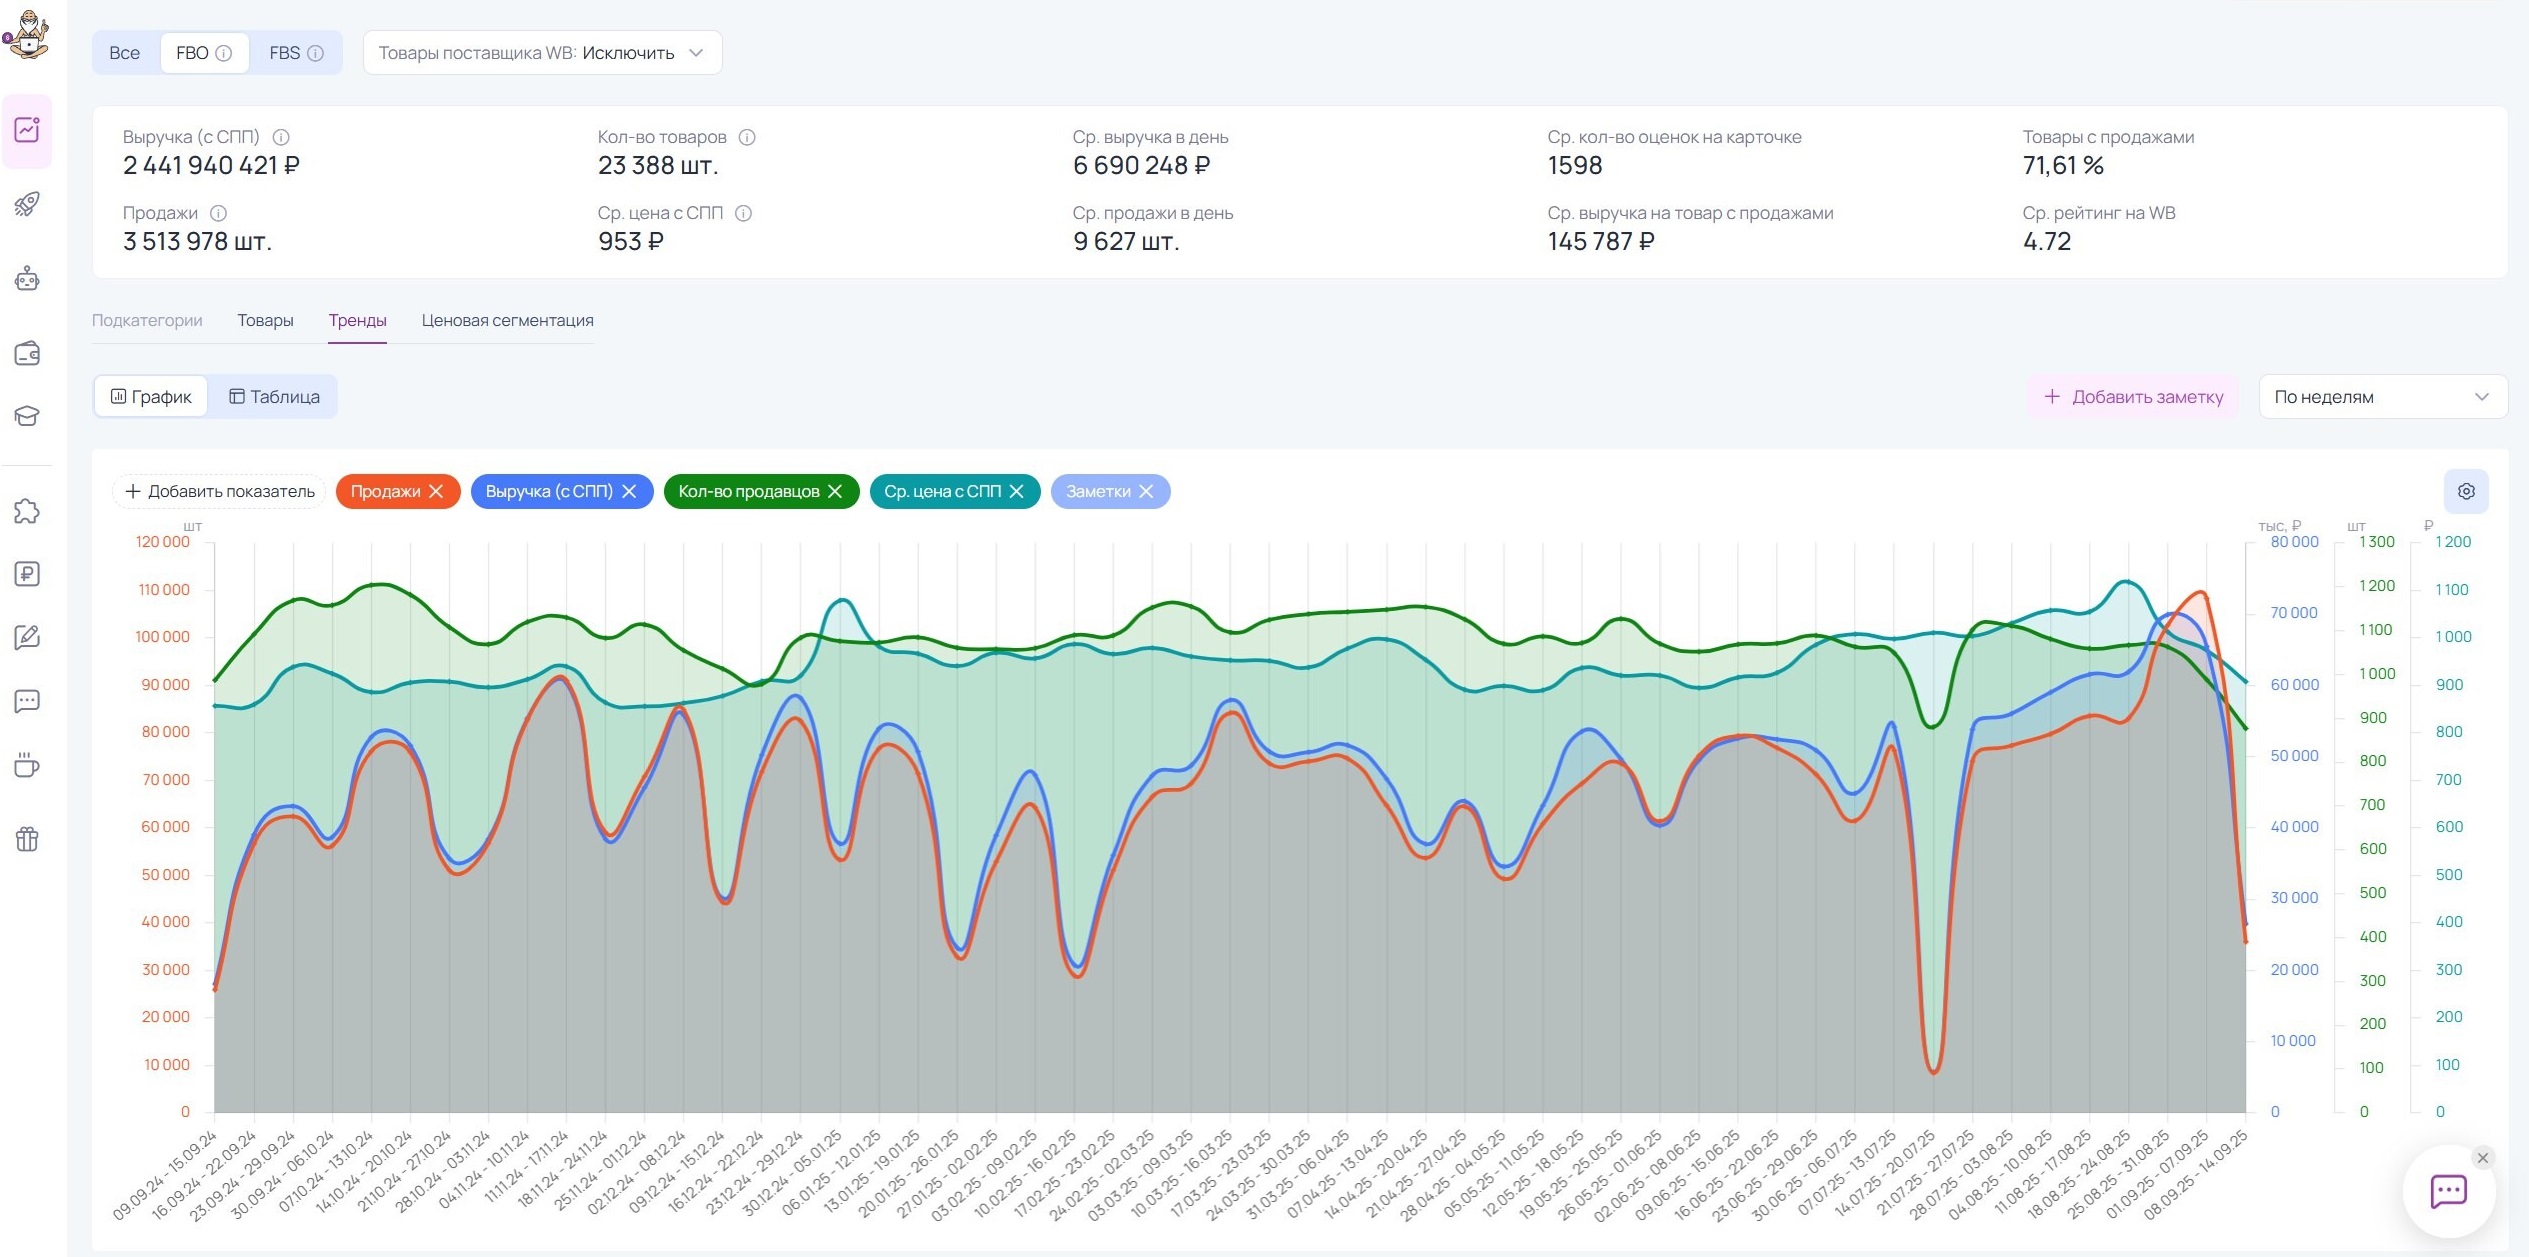Expand Товары поставщика WB dropdown
Viewport: 2529px width, 1257px height.
(542, 53)
